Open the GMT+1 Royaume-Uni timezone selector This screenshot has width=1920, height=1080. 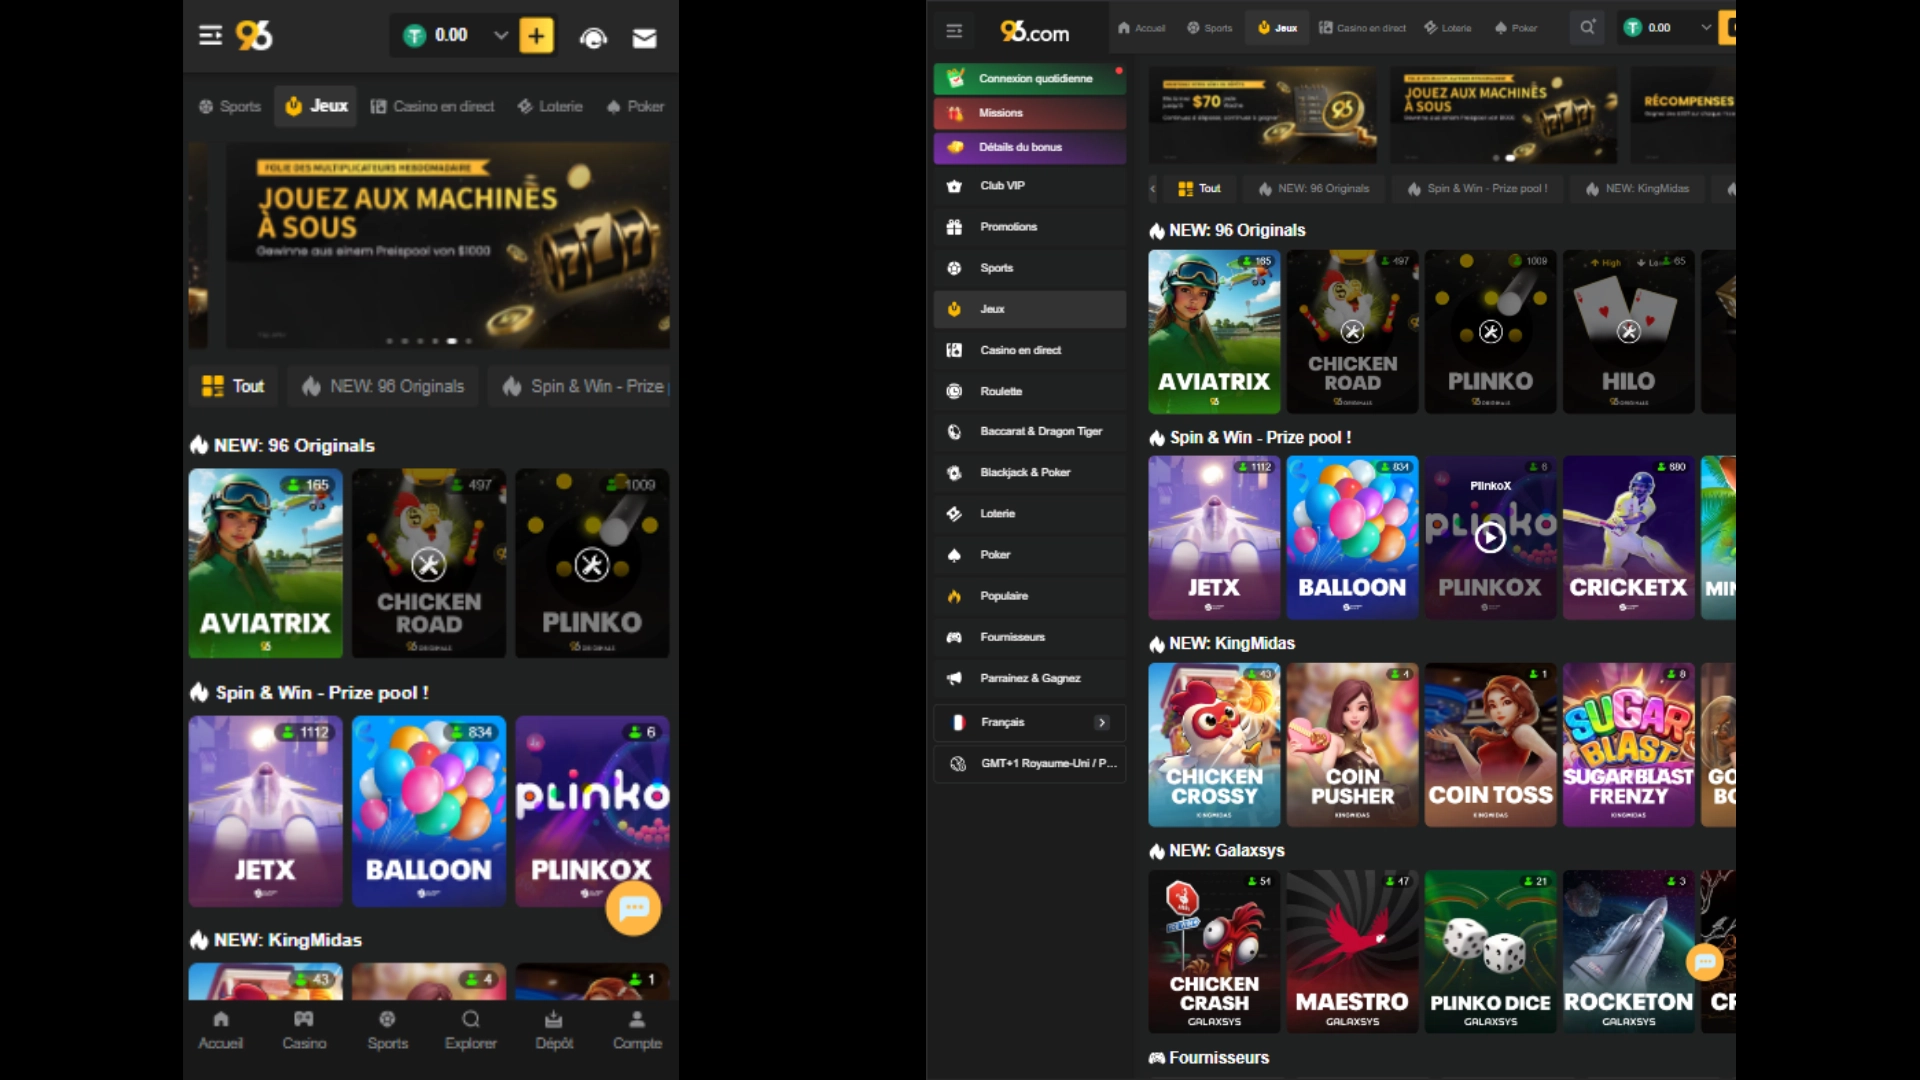pos(1030,763)
